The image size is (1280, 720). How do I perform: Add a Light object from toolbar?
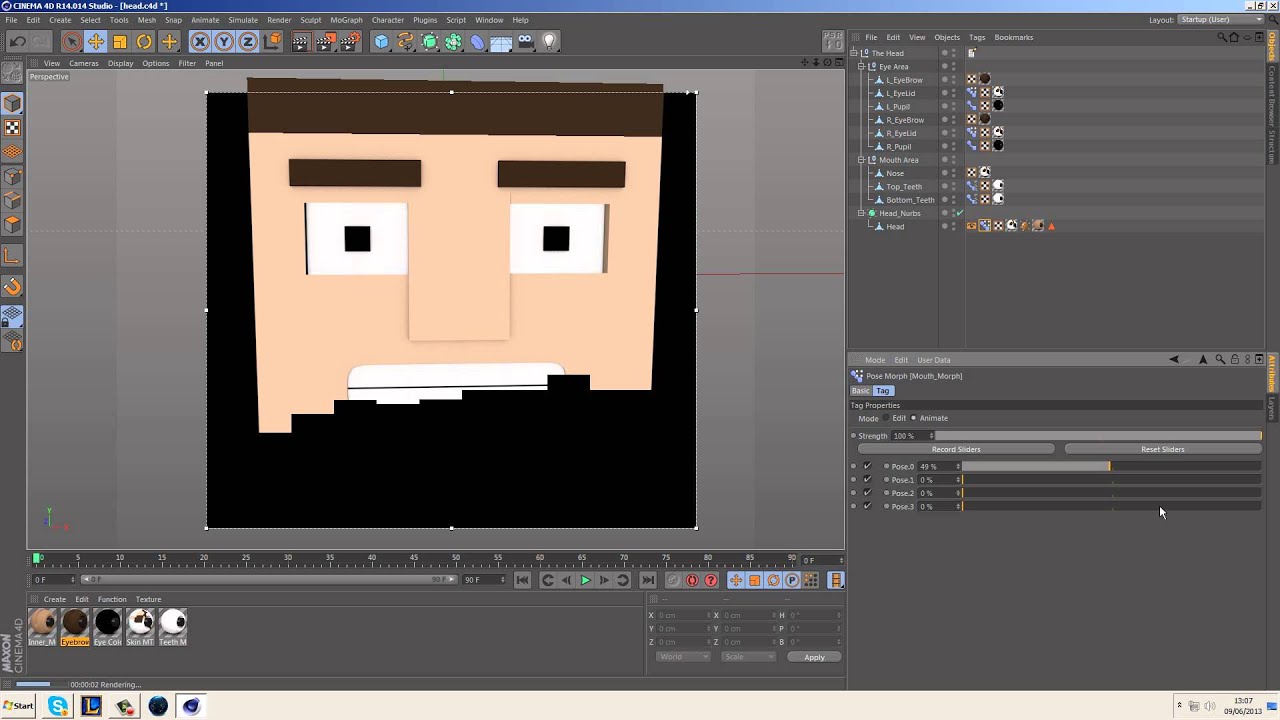pyautogui.click(x=549, y=41)
